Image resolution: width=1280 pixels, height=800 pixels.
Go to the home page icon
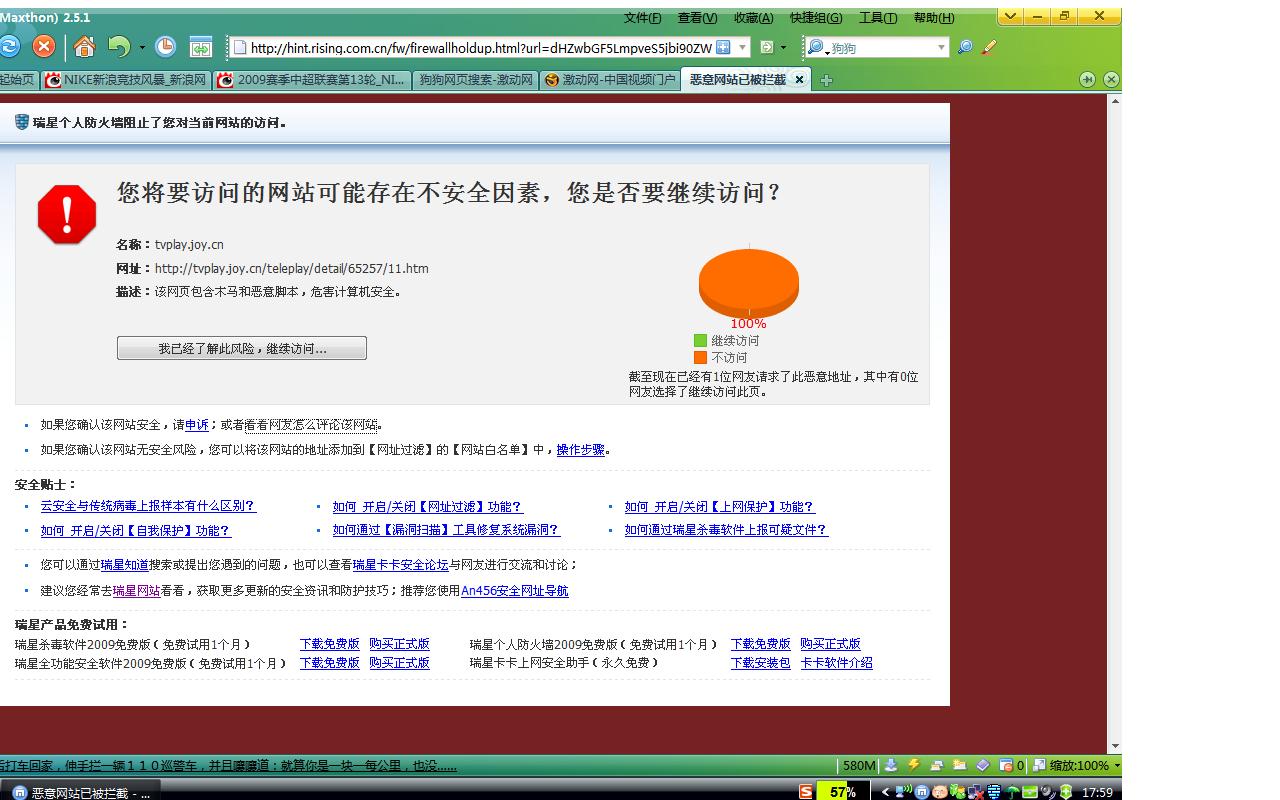[x=85, y=46]
